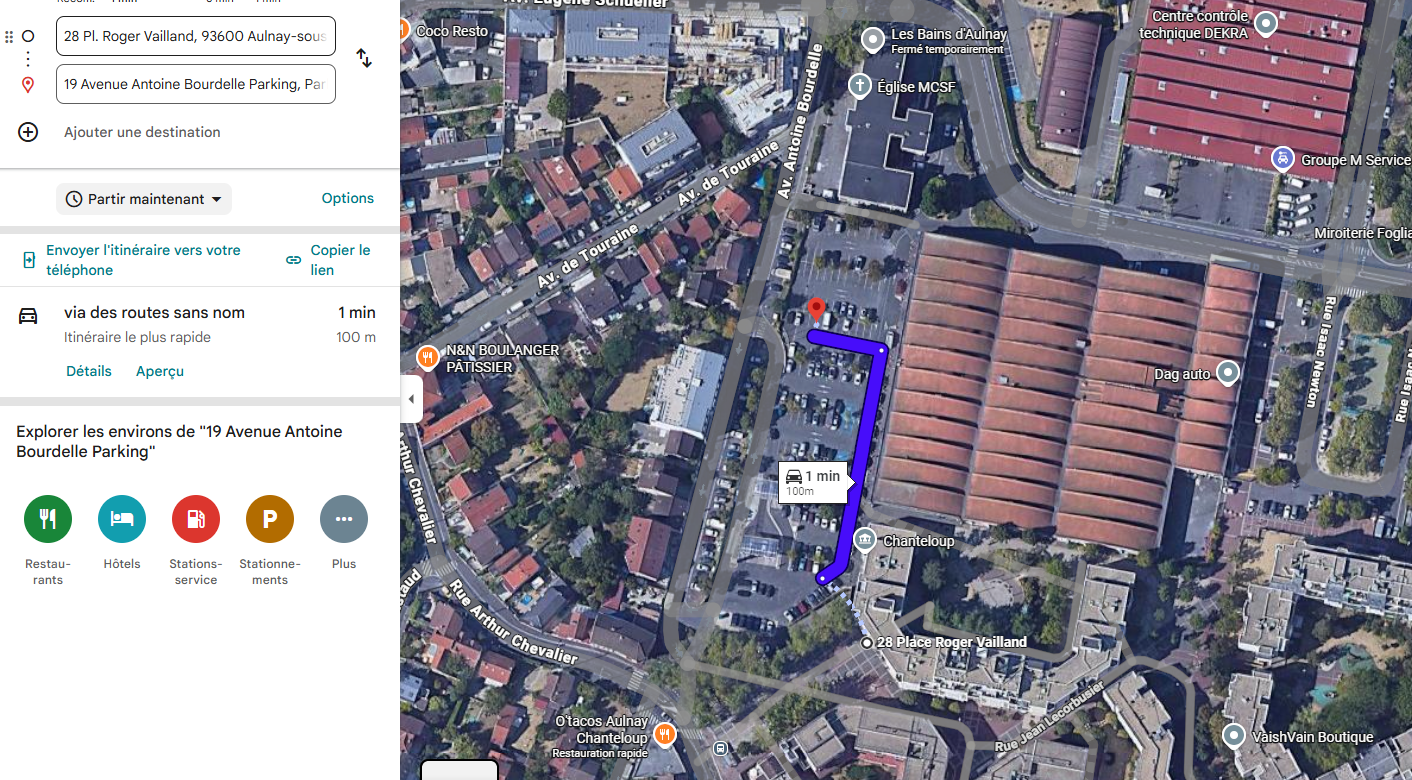
Task: Click Église MCSF cross marker
Action: 859,86
